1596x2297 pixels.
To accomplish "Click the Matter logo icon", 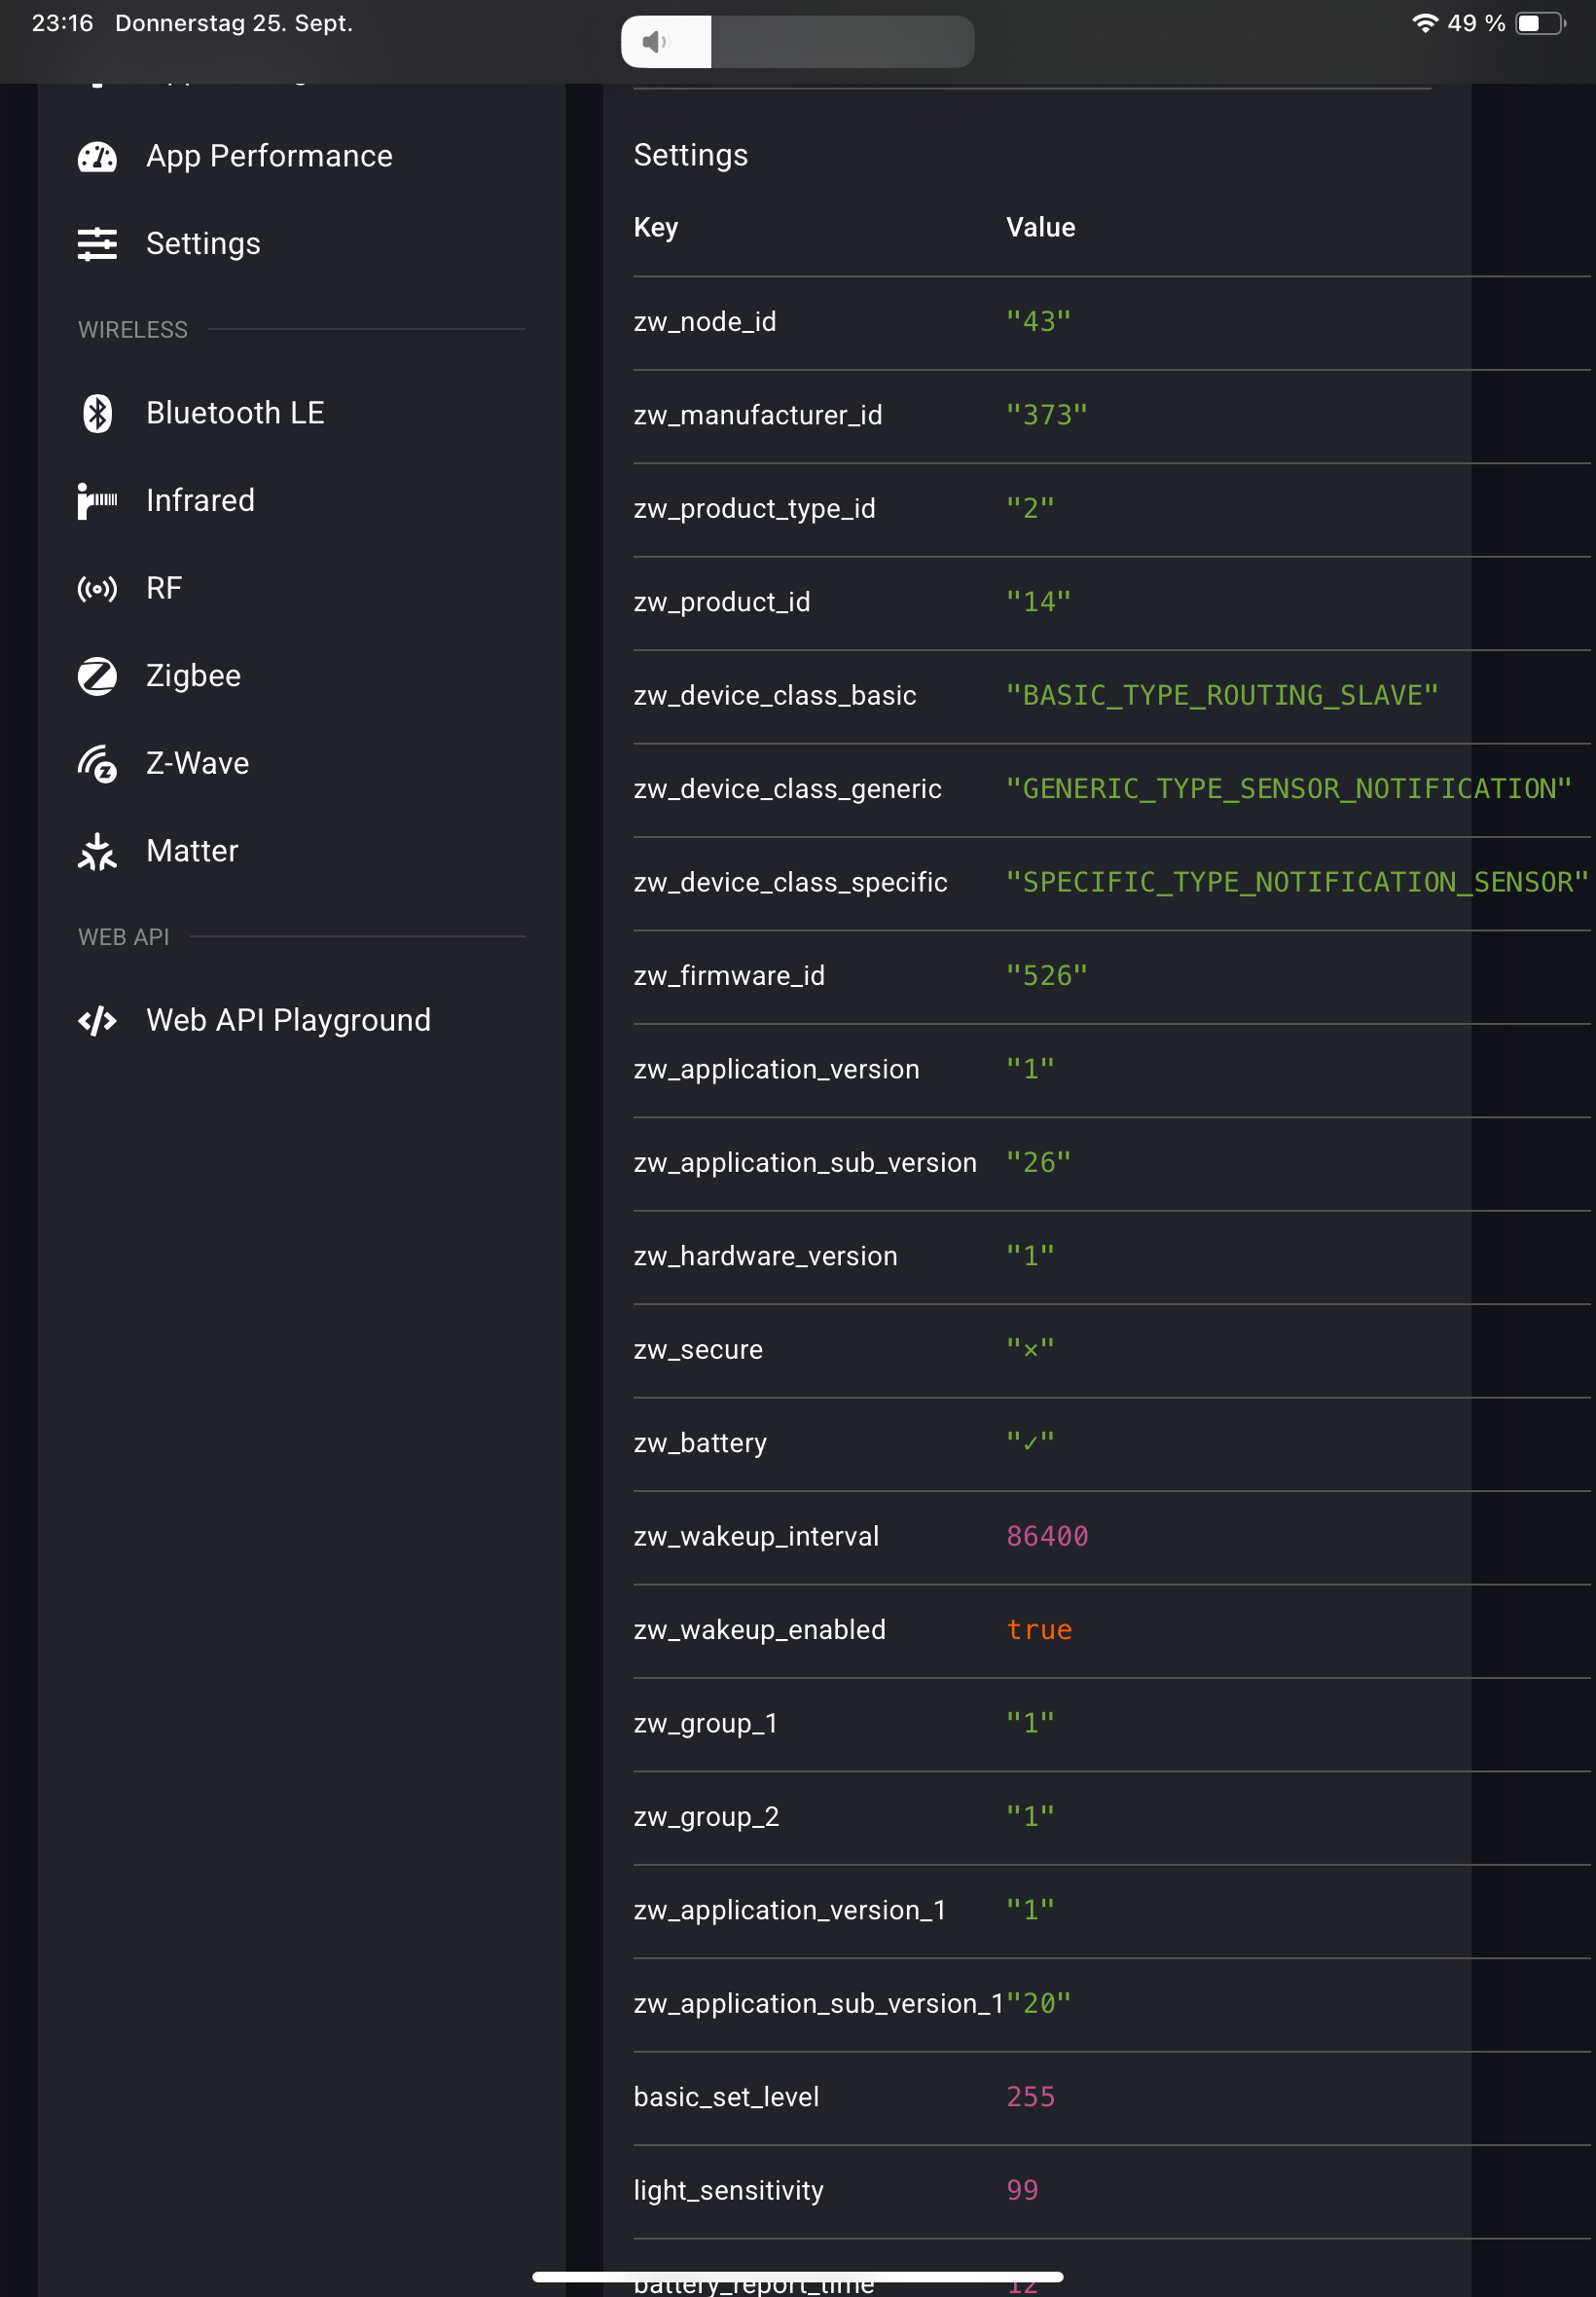I will tap(97, 852).
